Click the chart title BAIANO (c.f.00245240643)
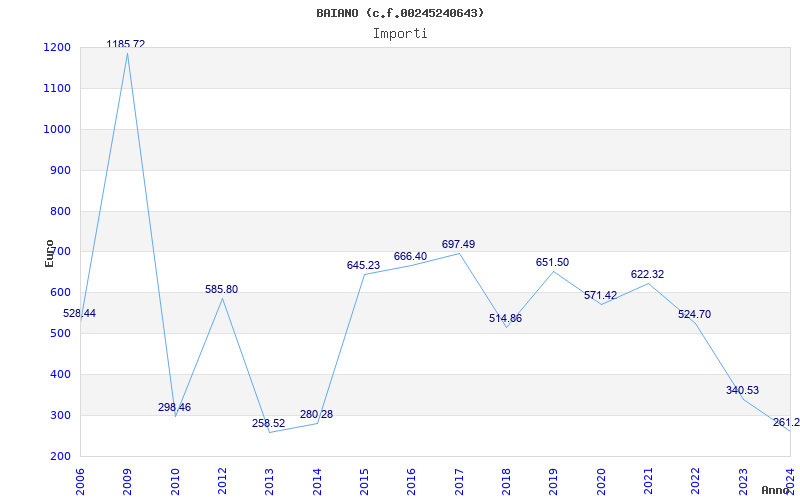The width and height of the screenshot is (800, 500). (x=400, y=13)
